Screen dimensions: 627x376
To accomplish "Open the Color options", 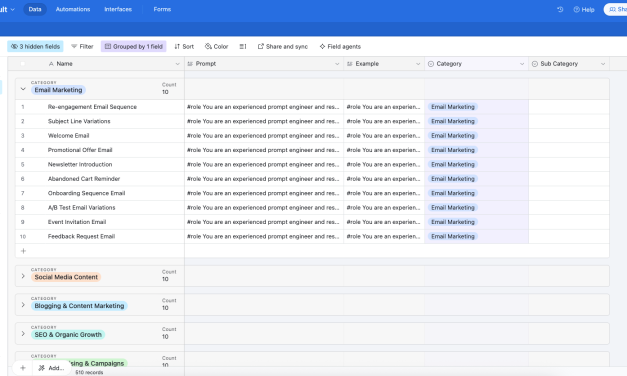I will pyautogui.click(x=216, y=46).
